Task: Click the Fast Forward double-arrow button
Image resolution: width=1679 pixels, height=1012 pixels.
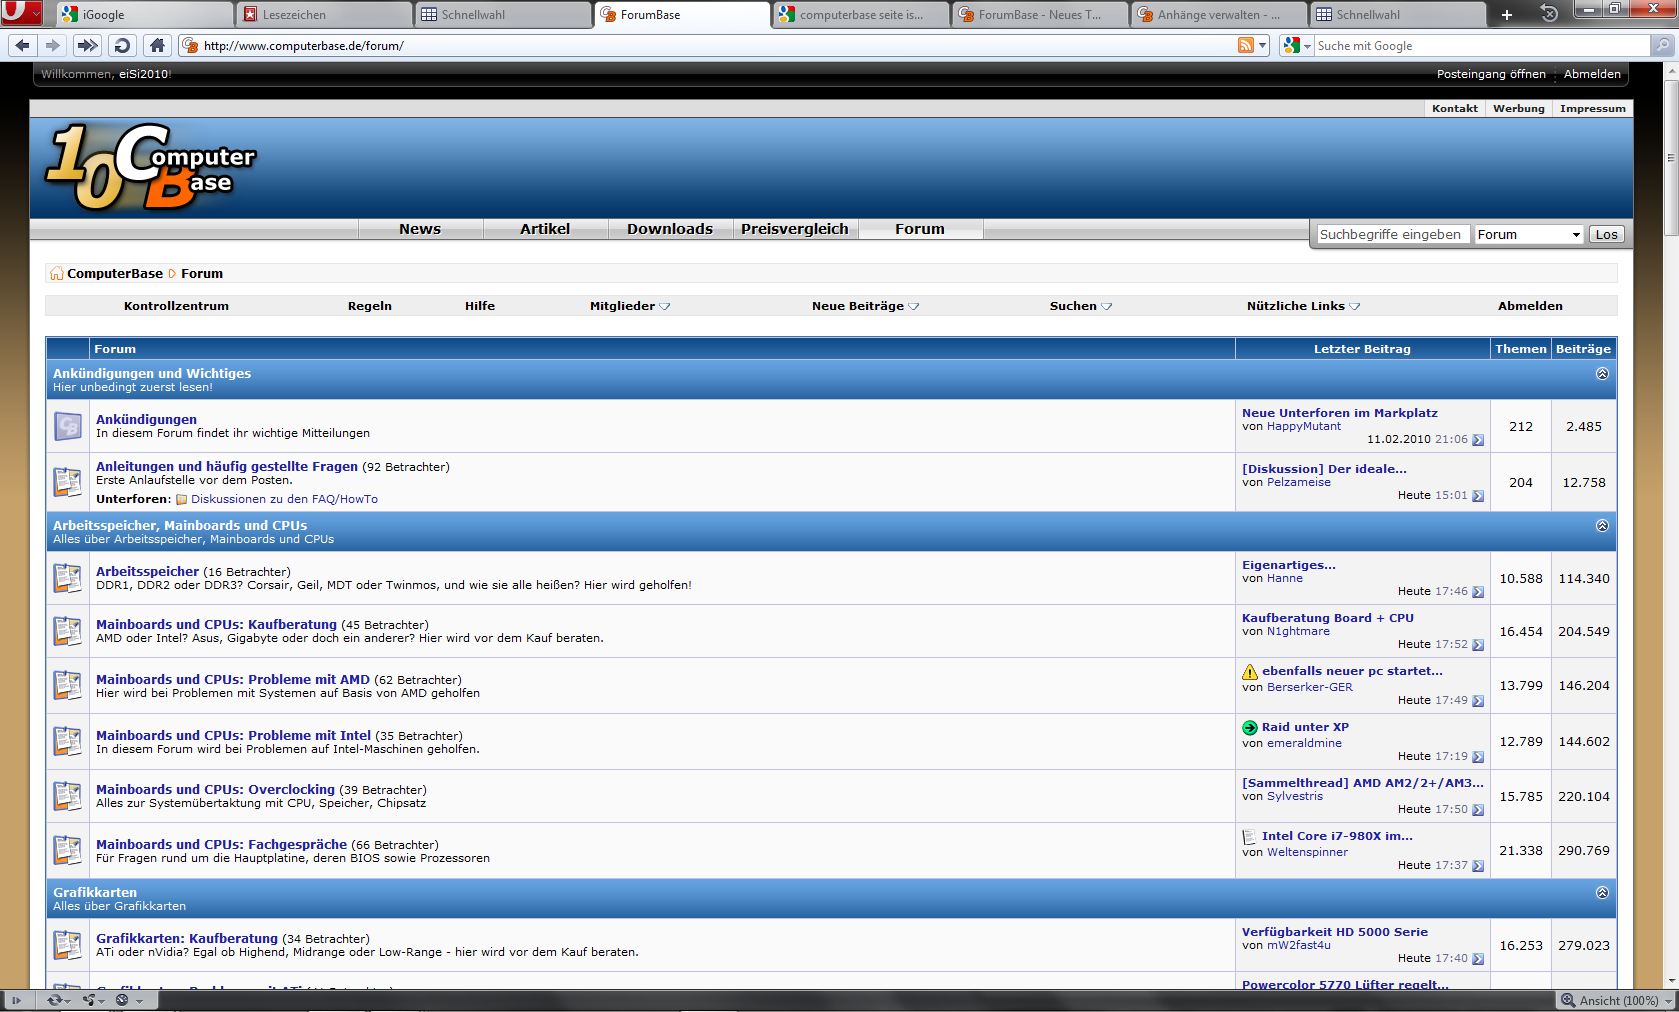Action: (x=88, y=45)
